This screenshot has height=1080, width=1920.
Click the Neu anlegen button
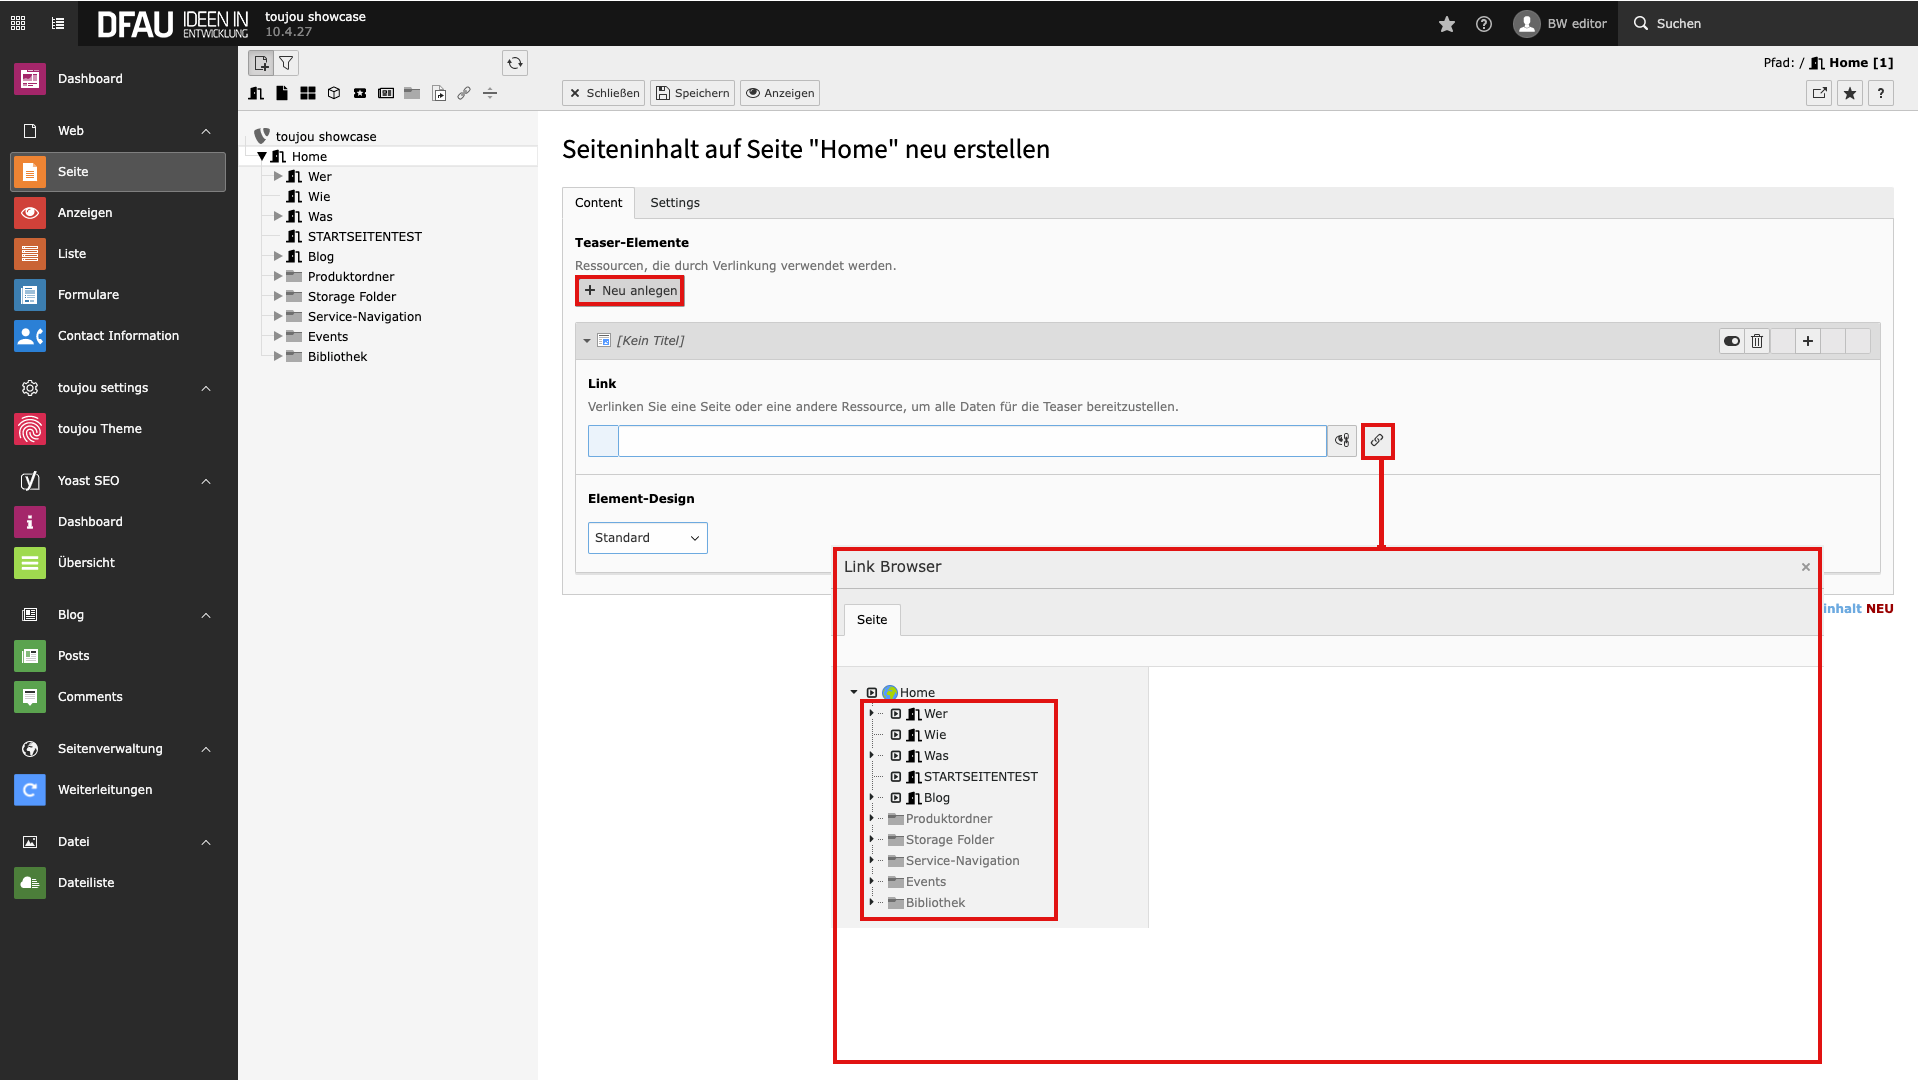pos(630,291)
